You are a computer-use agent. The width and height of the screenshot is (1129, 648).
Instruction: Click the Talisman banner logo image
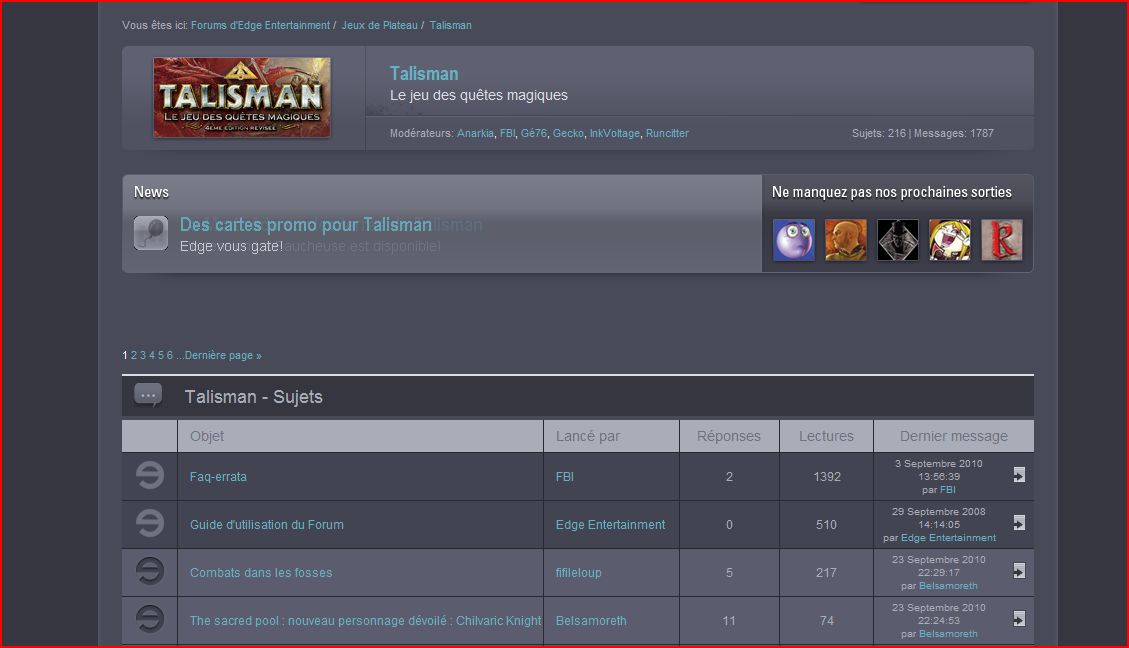tap(242, 97)
